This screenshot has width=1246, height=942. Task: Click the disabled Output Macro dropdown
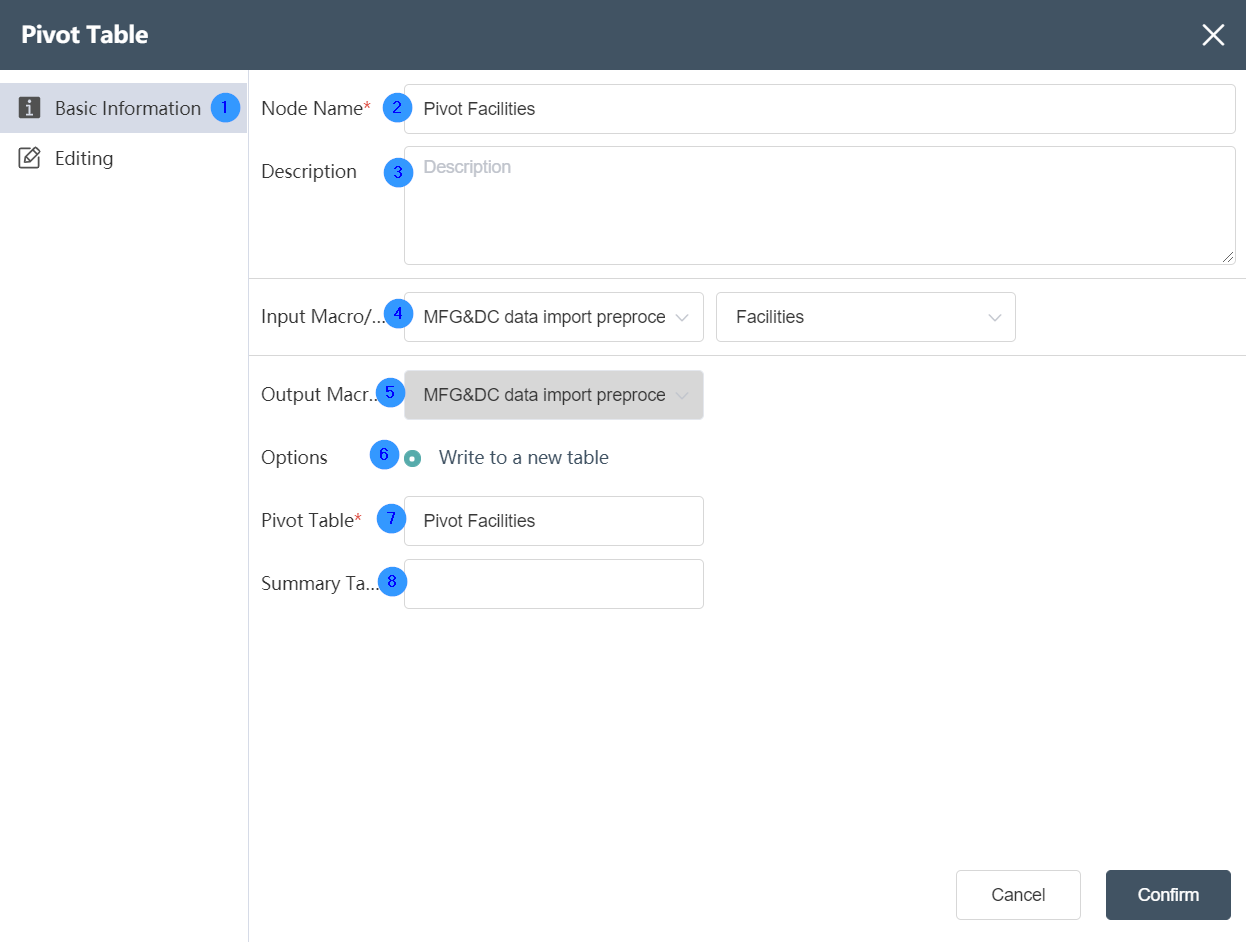point(554,395)
